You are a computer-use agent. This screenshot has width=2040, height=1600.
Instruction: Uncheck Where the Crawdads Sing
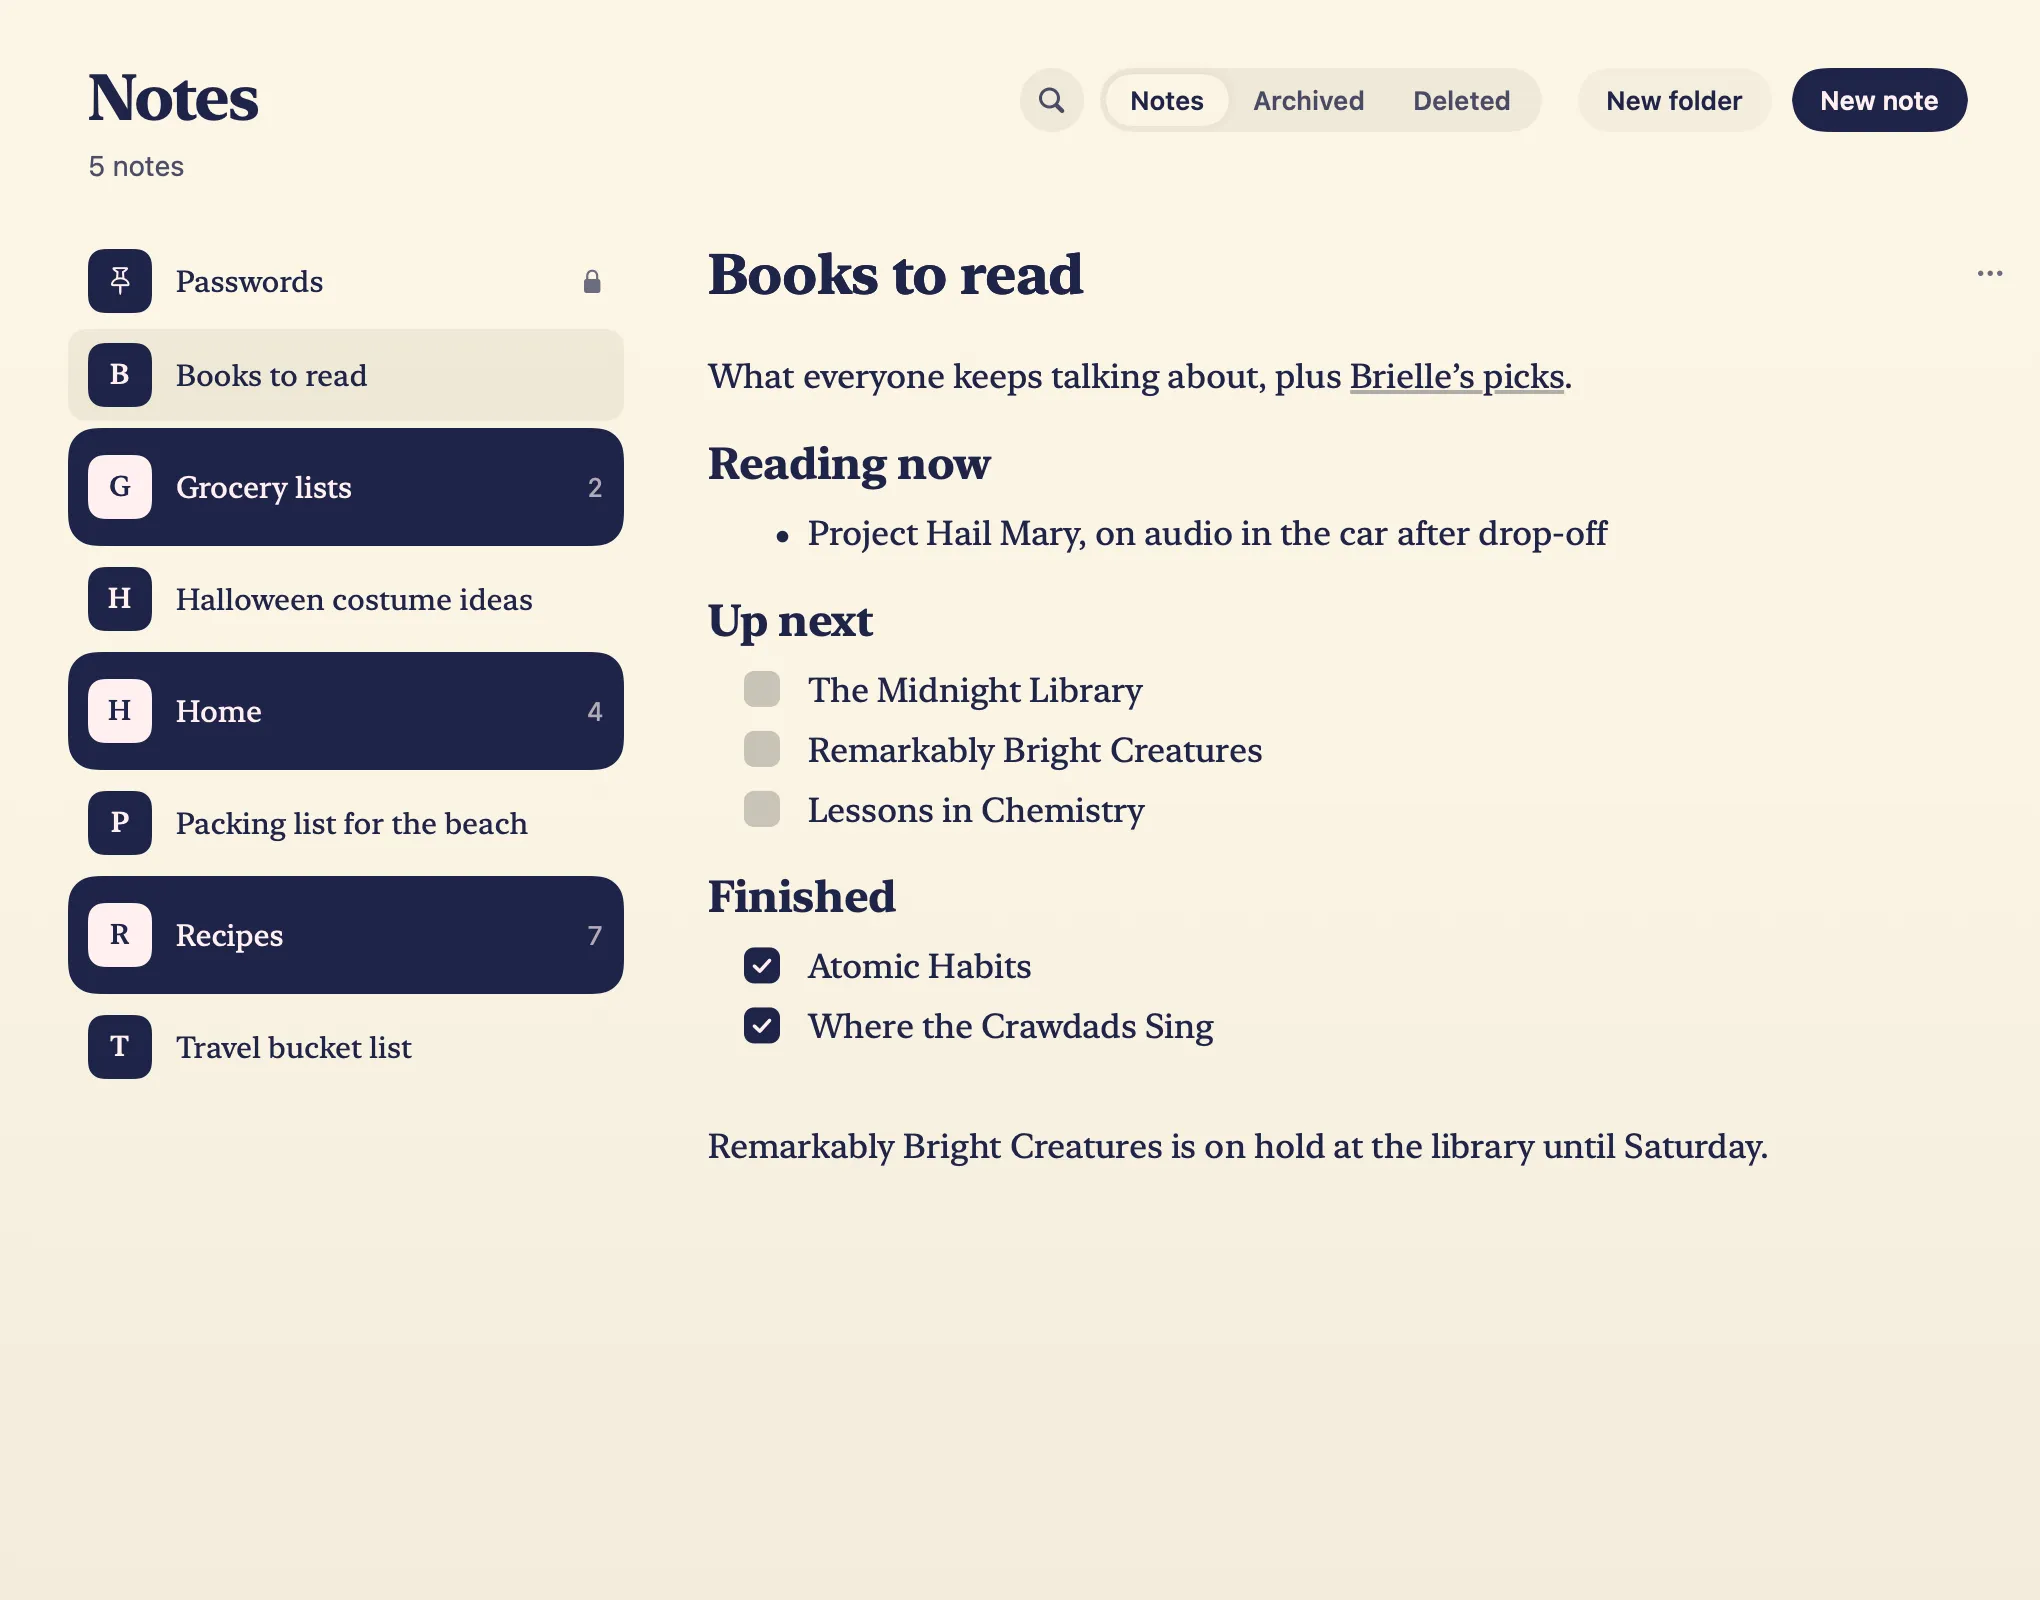pyautogui.click(x=762, y=1025)
